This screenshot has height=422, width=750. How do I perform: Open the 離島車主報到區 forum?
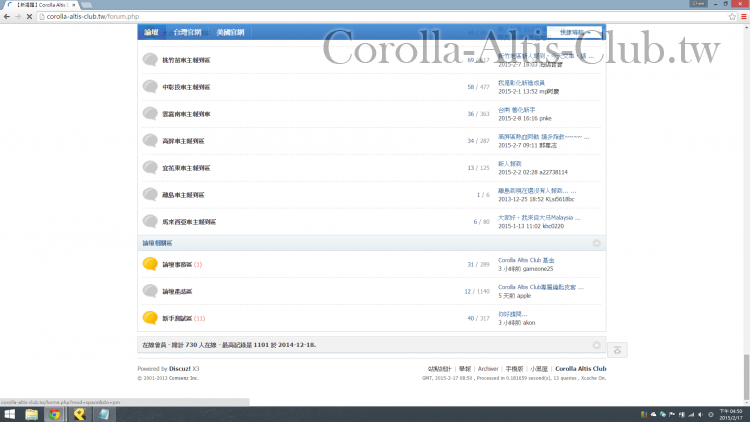(183, 195)
